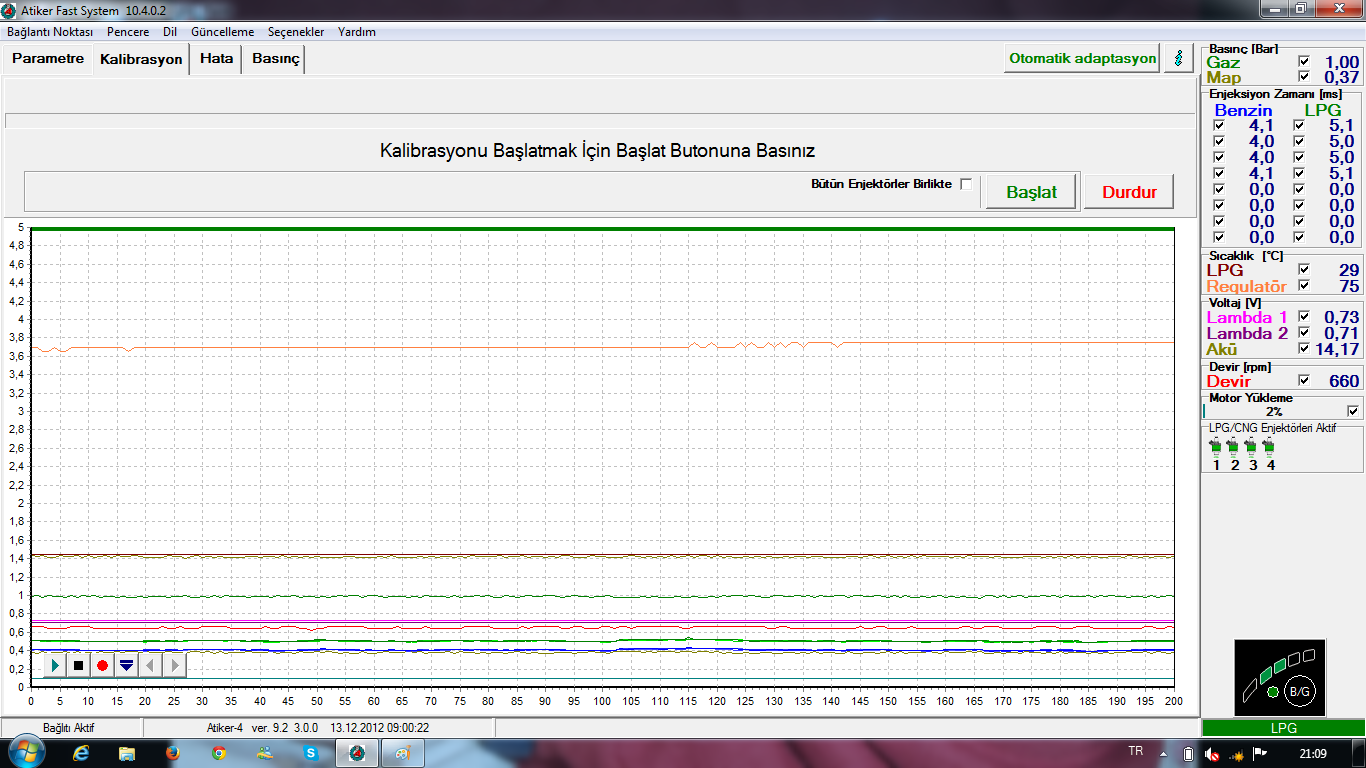Image resolution: width=1366 pixels, height=768 pixels.
Task: Click the muted volume tray icon
Action: click(x=1211, y=753)
